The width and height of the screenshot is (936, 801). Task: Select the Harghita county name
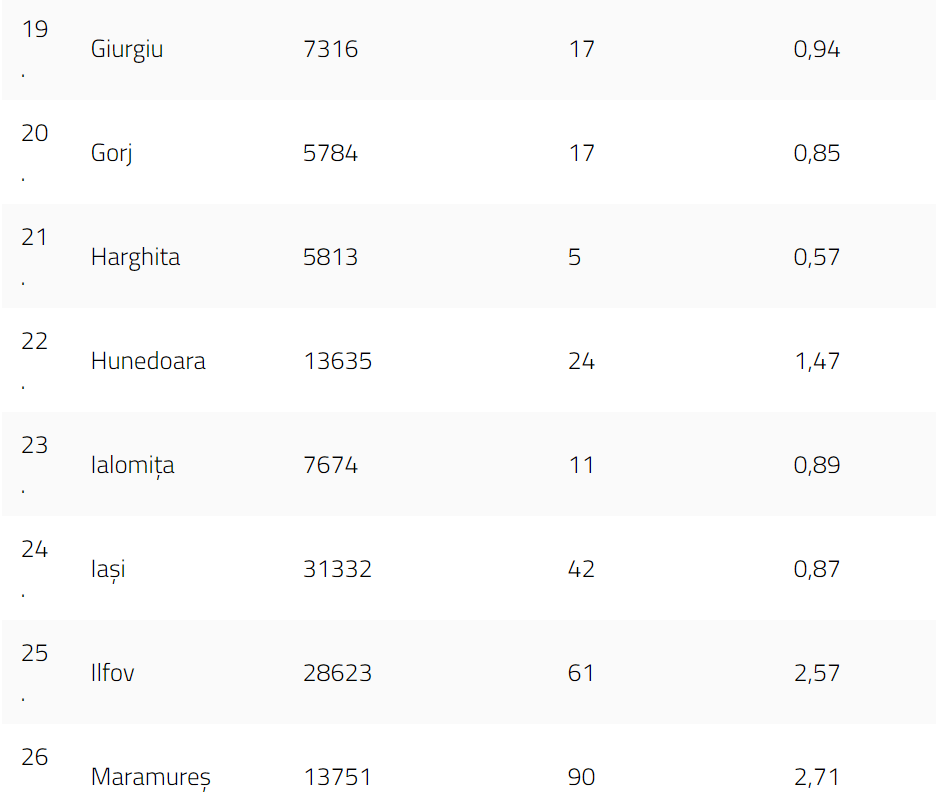click(135, 257)
